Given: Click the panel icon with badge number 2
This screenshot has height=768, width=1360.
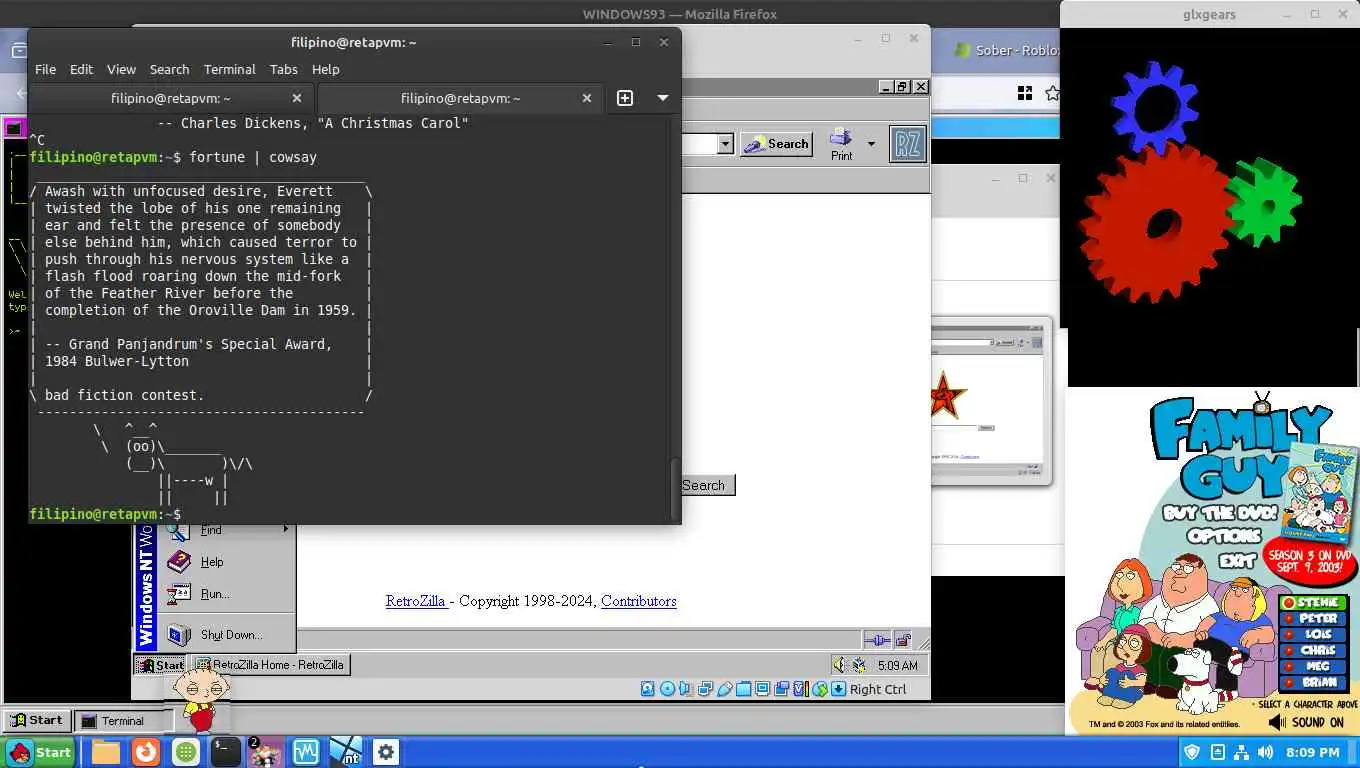Looking at the screenshot, I should coord(265,752).
